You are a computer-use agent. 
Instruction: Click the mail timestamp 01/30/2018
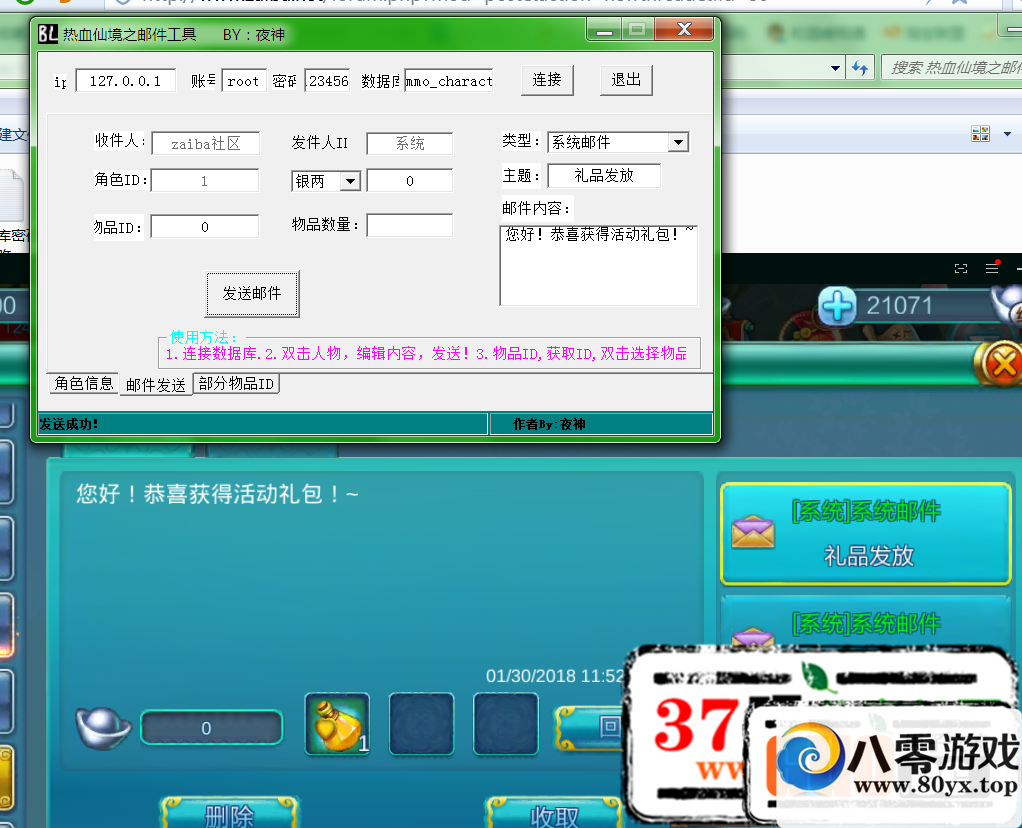pyautogui.click(x=555, y=676)
